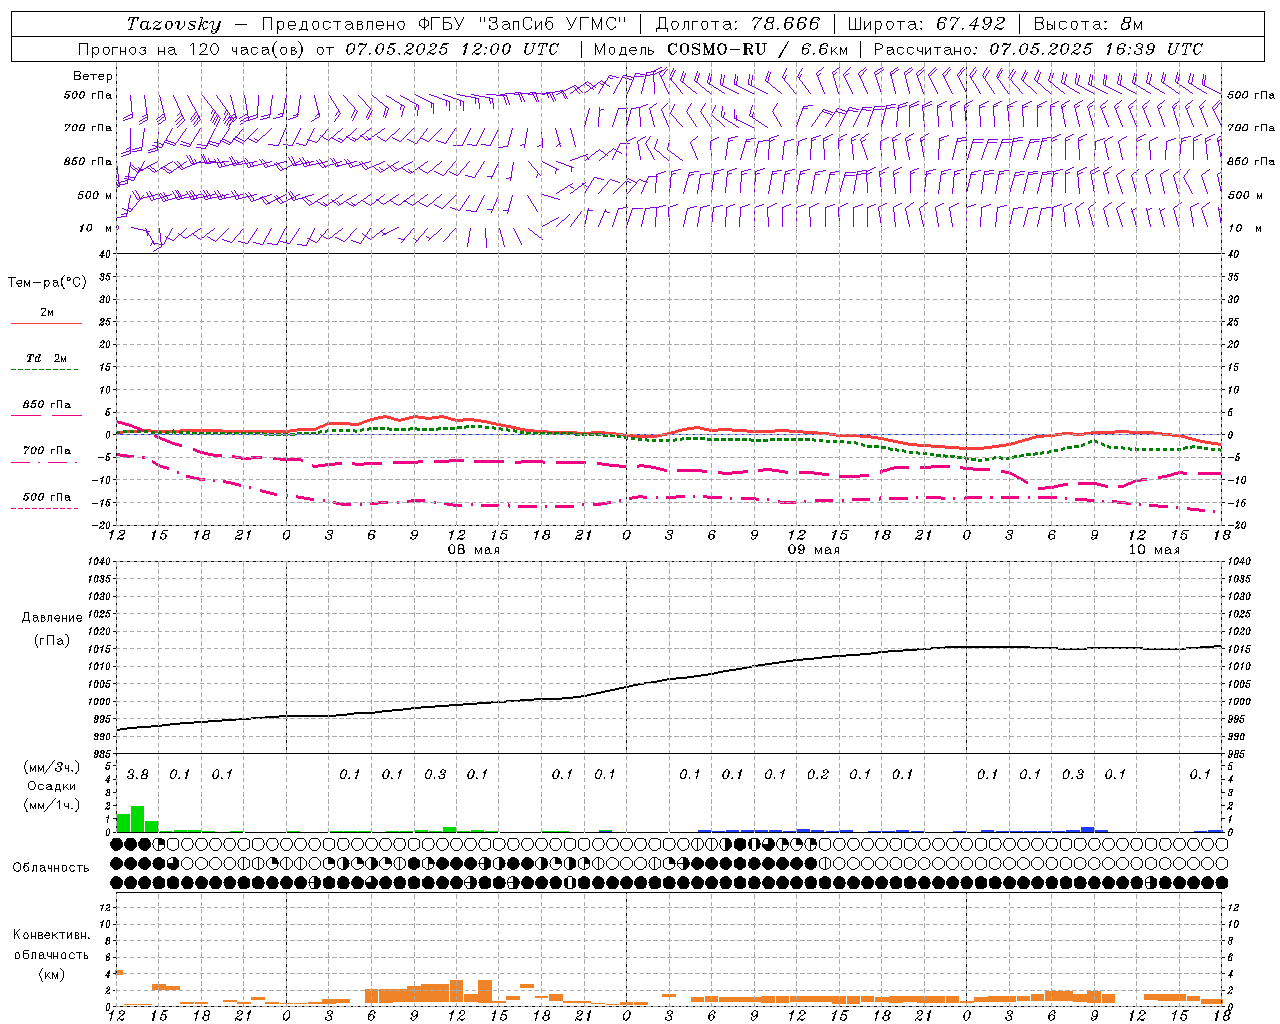Click the "Конвективн." convective cloud label
Viewport: 1280px width, 1024px height.
(51, 935)
